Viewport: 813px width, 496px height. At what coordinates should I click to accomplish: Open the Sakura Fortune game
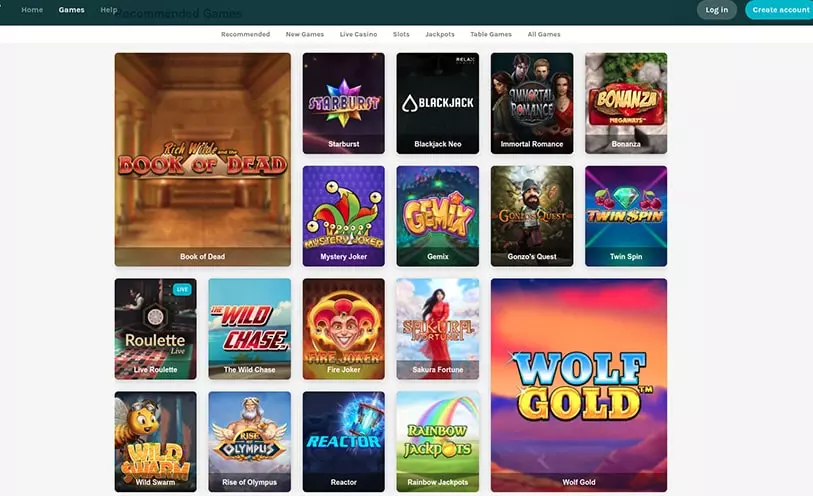tap(438, 329)
